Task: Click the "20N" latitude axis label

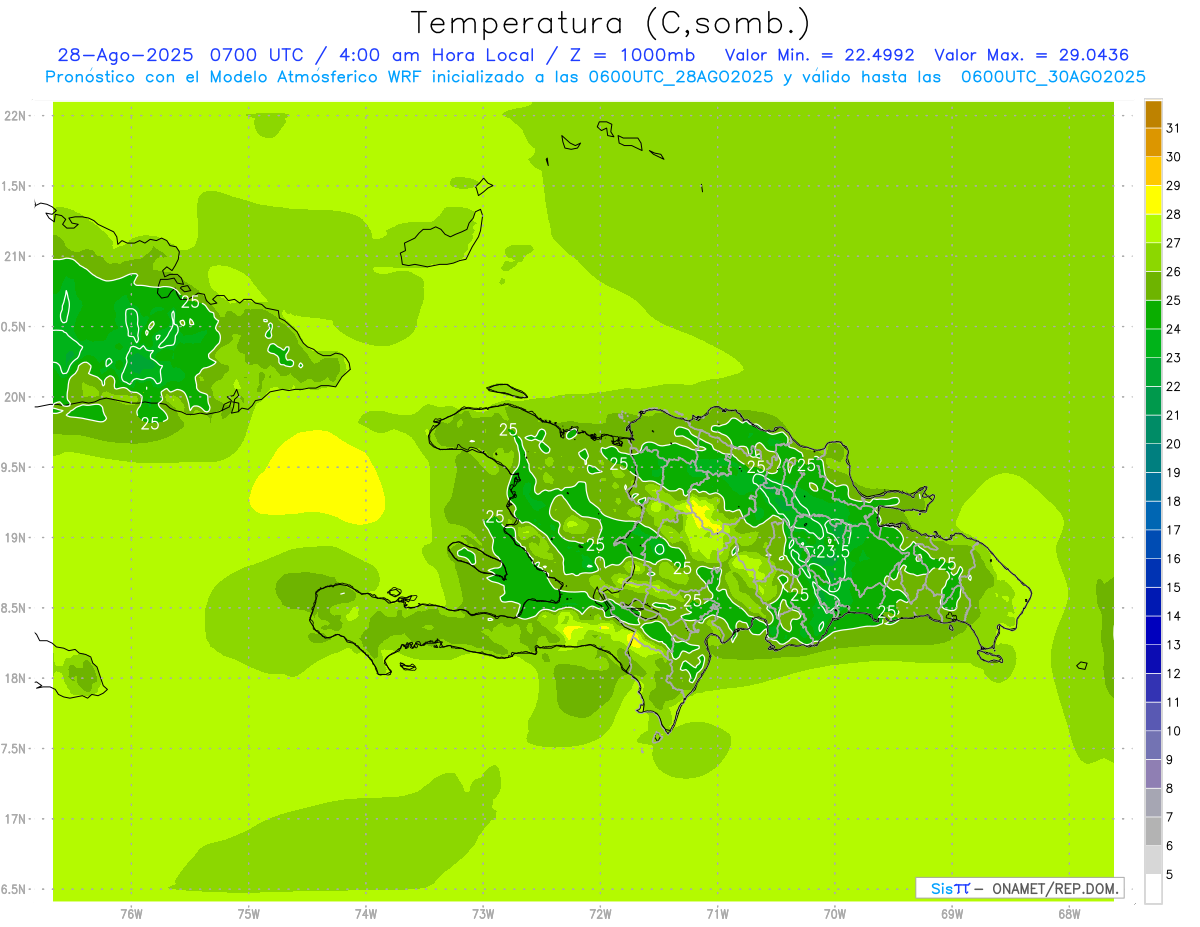Action: click(x=14, y=397)
